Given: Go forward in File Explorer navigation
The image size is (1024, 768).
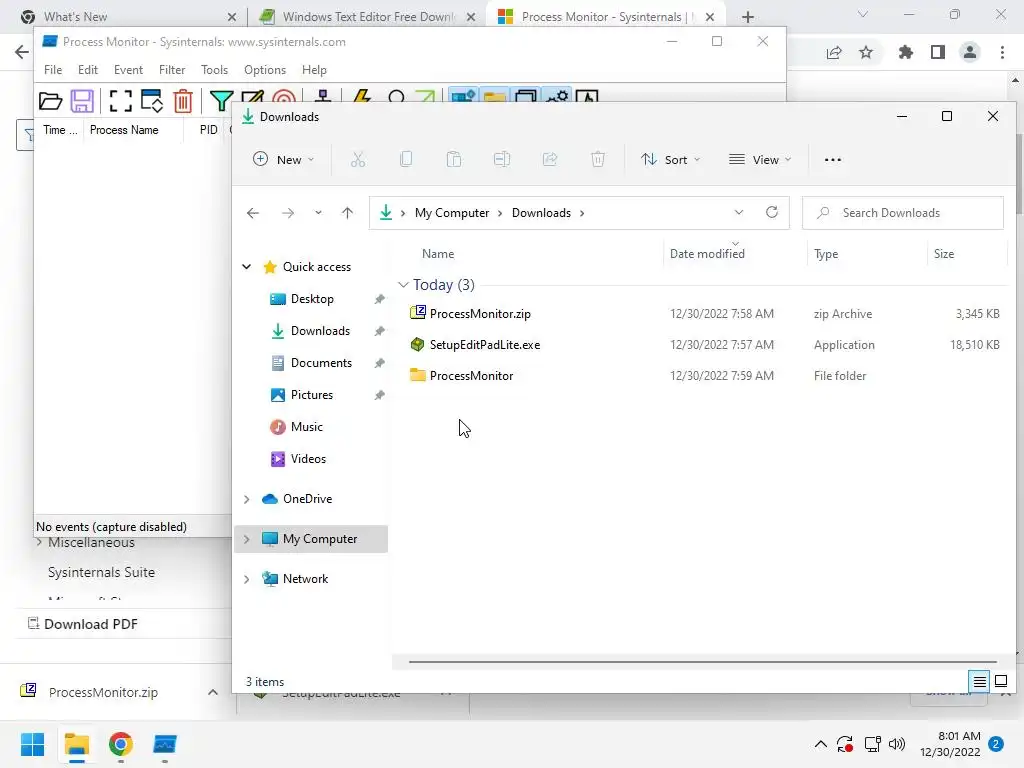Looking at the screenshot, I should (x=287, y=213).
